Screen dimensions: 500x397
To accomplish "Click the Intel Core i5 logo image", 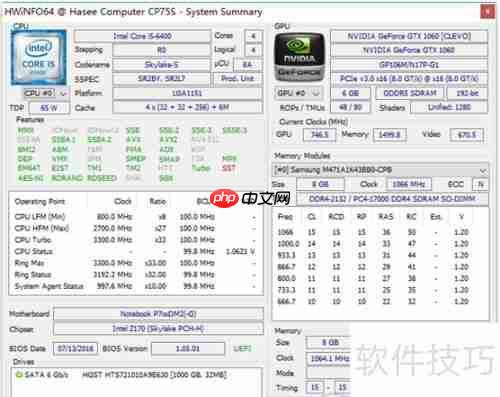I will (39, 57).
